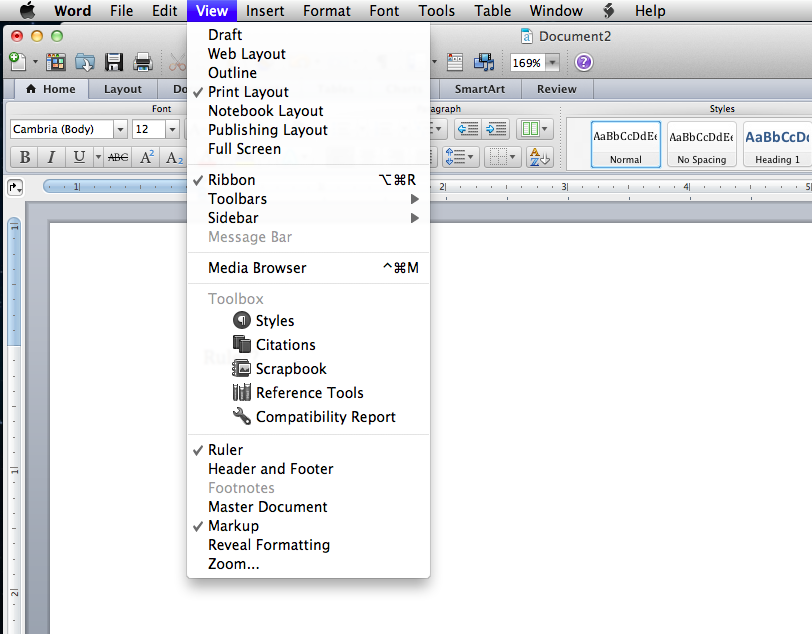Expand the Sidebar submenu
812x634 pixels.
coord(308,218)
